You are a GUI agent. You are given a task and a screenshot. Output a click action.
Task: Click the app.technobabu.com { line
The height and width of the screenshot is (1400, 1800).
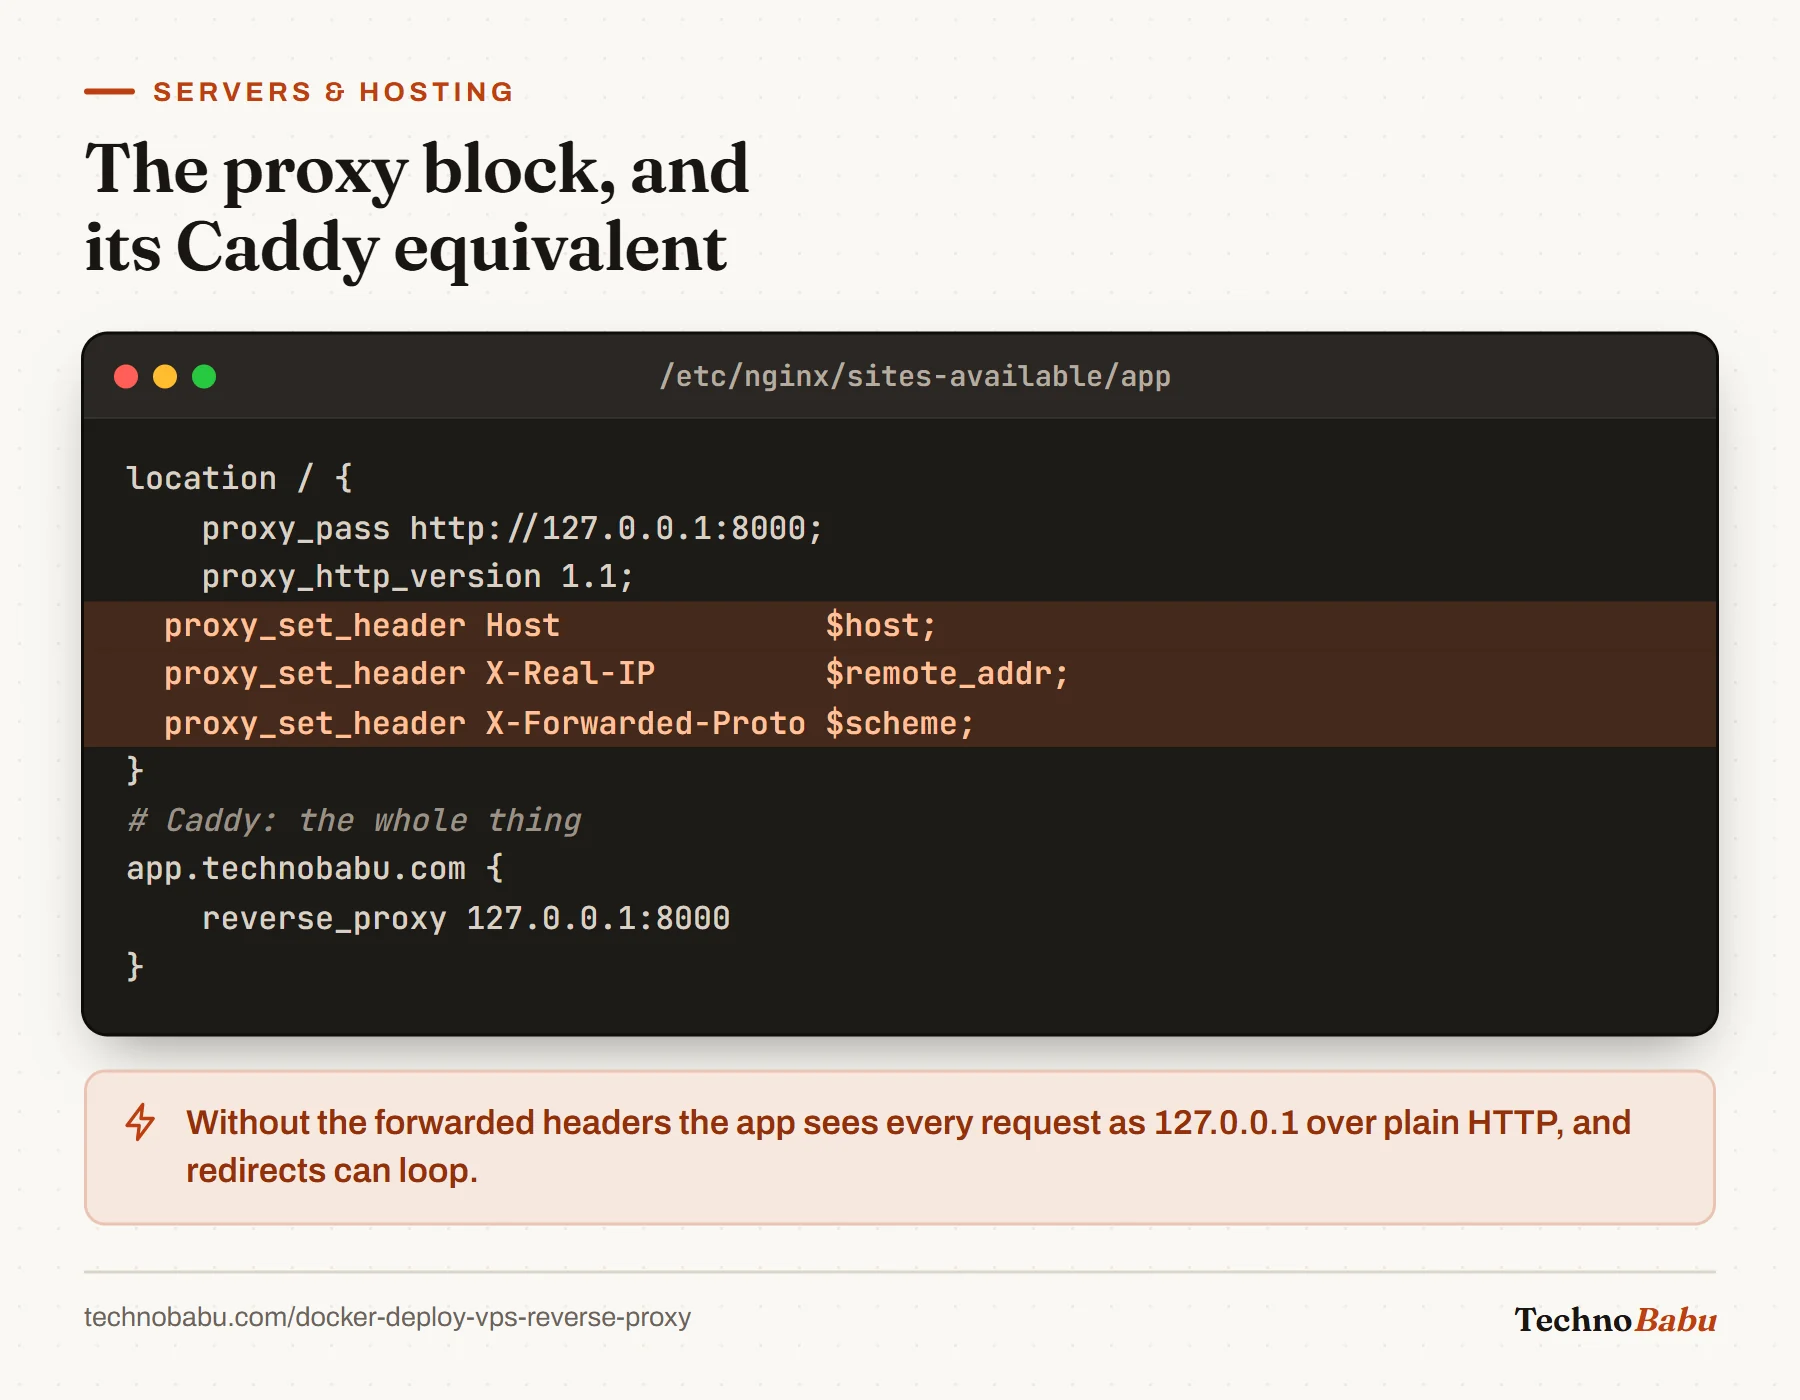[x=314, y=868]
